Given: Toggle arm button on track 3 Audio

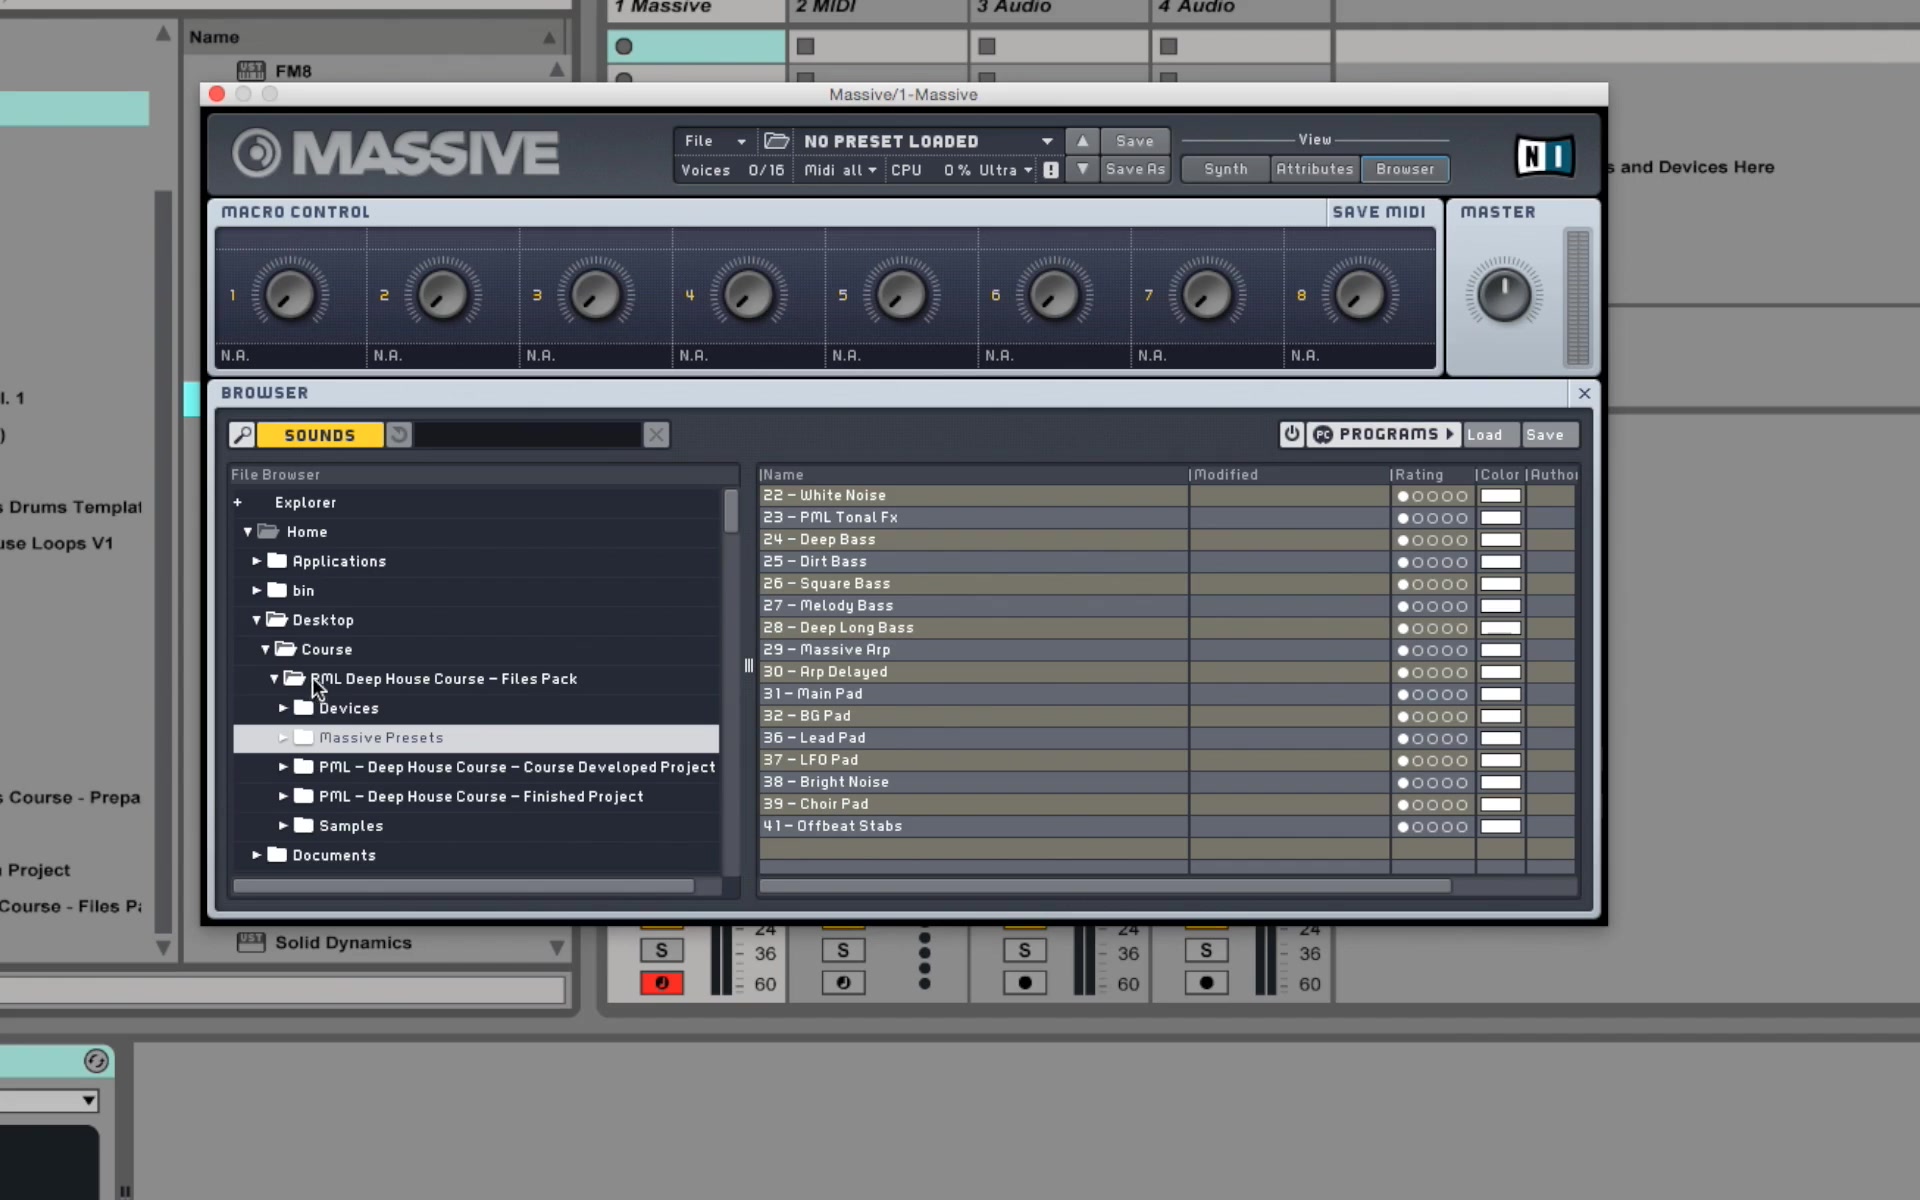Looking at the screenshot, I should [x=1025, y=983].
